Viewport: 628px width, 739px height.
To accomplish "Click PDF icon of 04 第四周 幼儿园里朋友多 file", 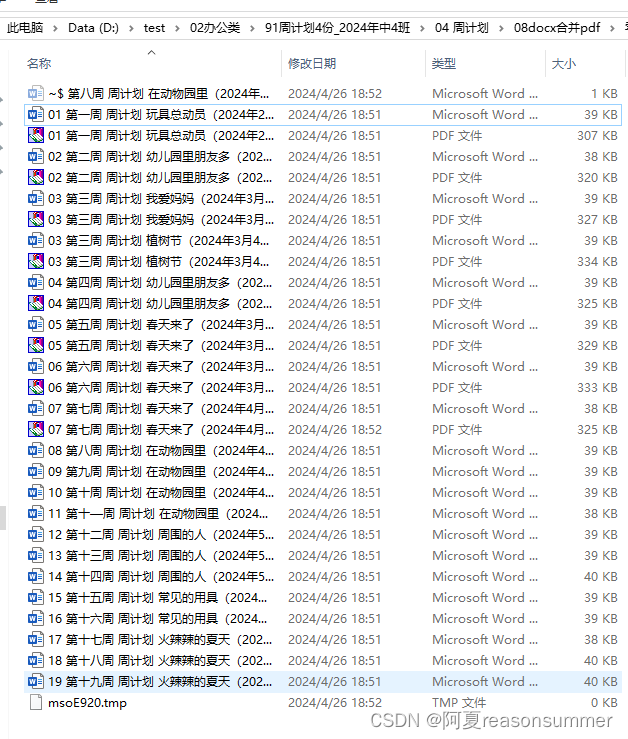I will click(36, 304).
